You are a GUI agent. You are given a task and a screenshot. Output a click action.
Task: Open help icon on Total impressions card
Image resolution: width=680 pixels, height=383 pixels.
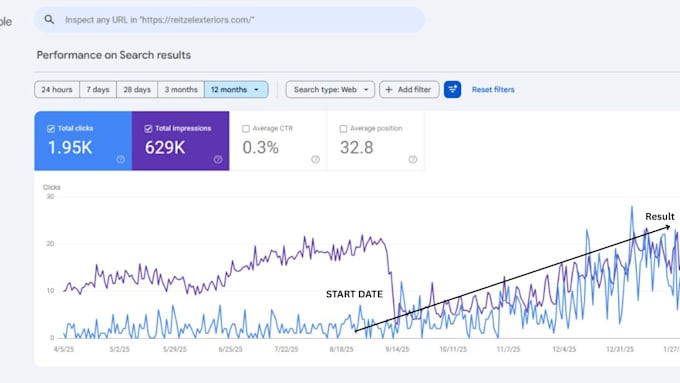(x=218, y=160)
